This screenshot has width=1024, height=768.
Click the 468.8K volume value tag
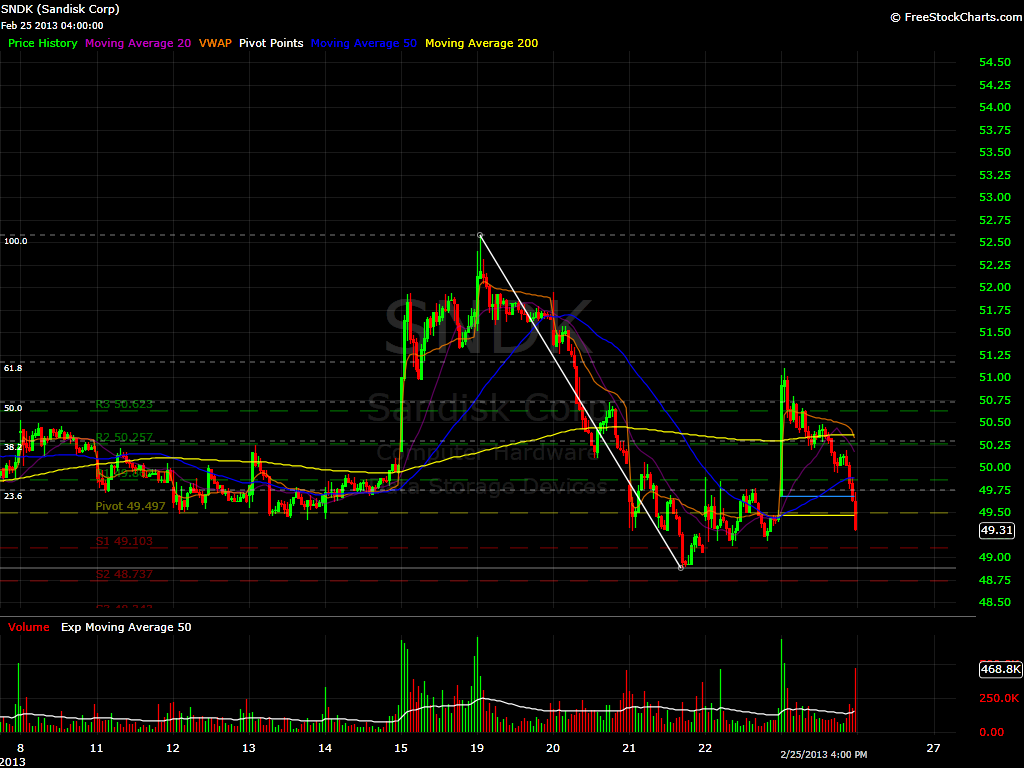(x=1000, y=669)
